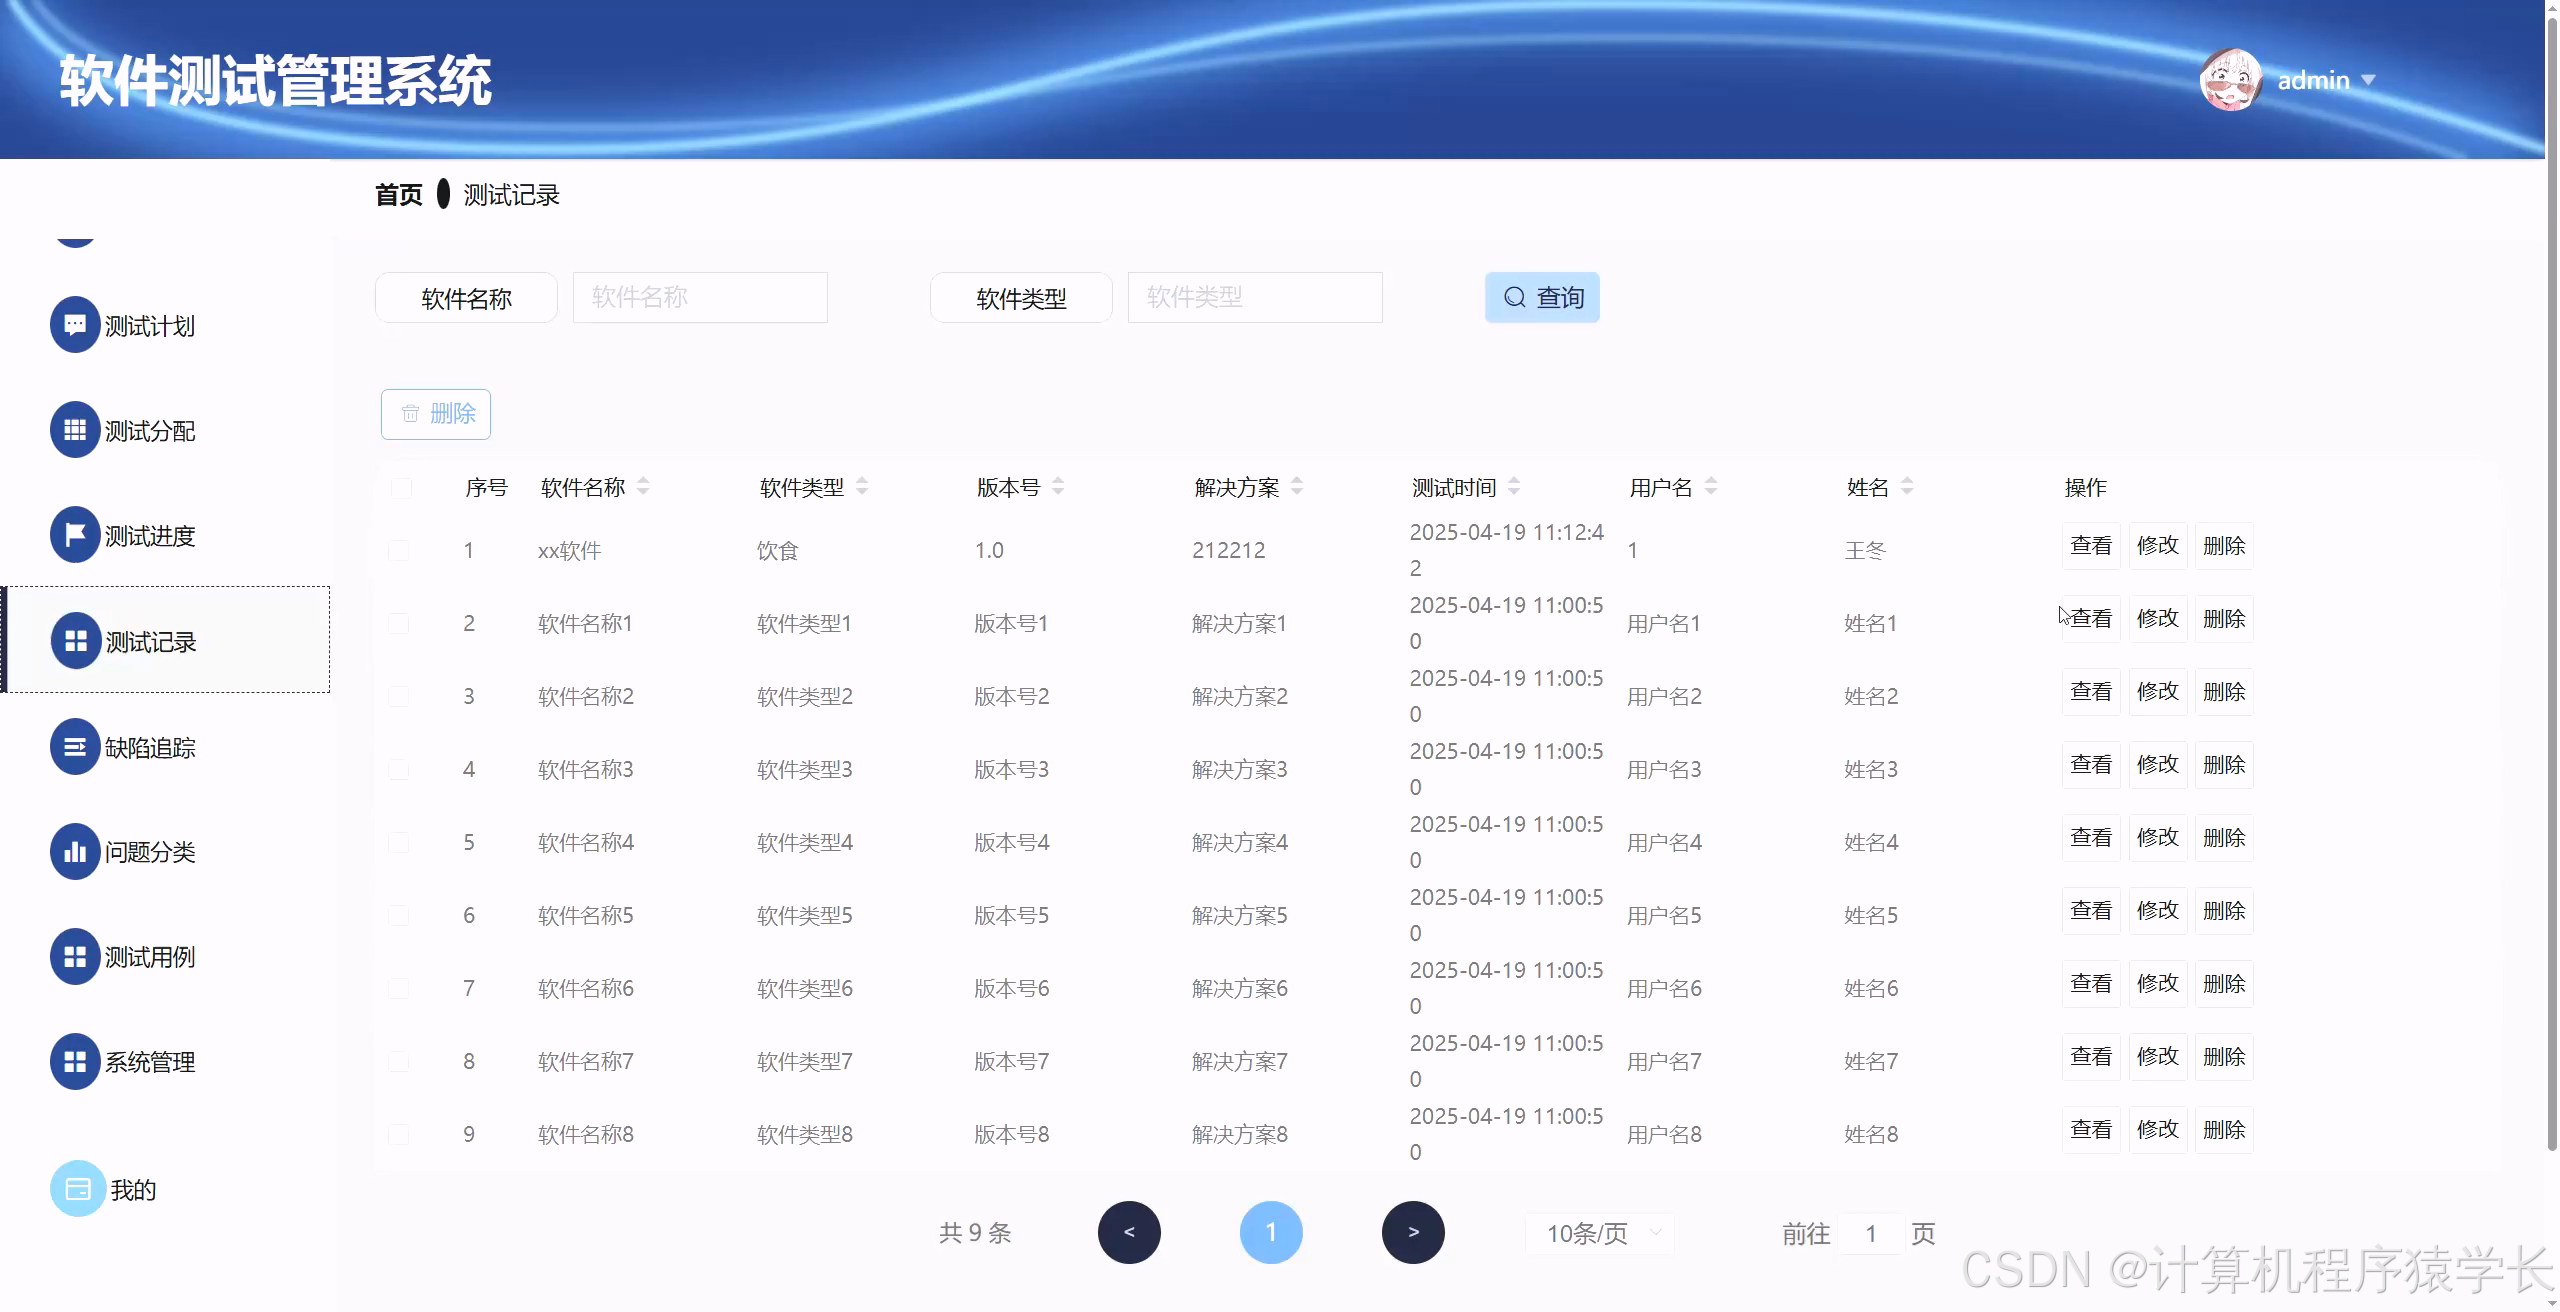2560x1312 pixels.
Task: Check the box for row 软件名称8
Action: click(x=398, y=1134)
